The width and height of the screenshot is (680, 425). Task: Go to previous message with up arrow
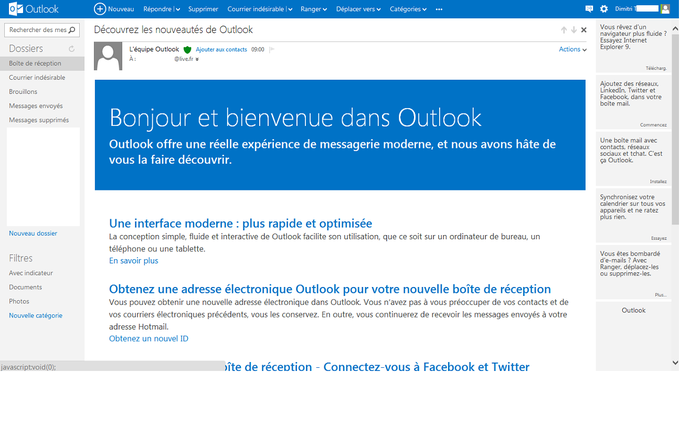point(564,30)
